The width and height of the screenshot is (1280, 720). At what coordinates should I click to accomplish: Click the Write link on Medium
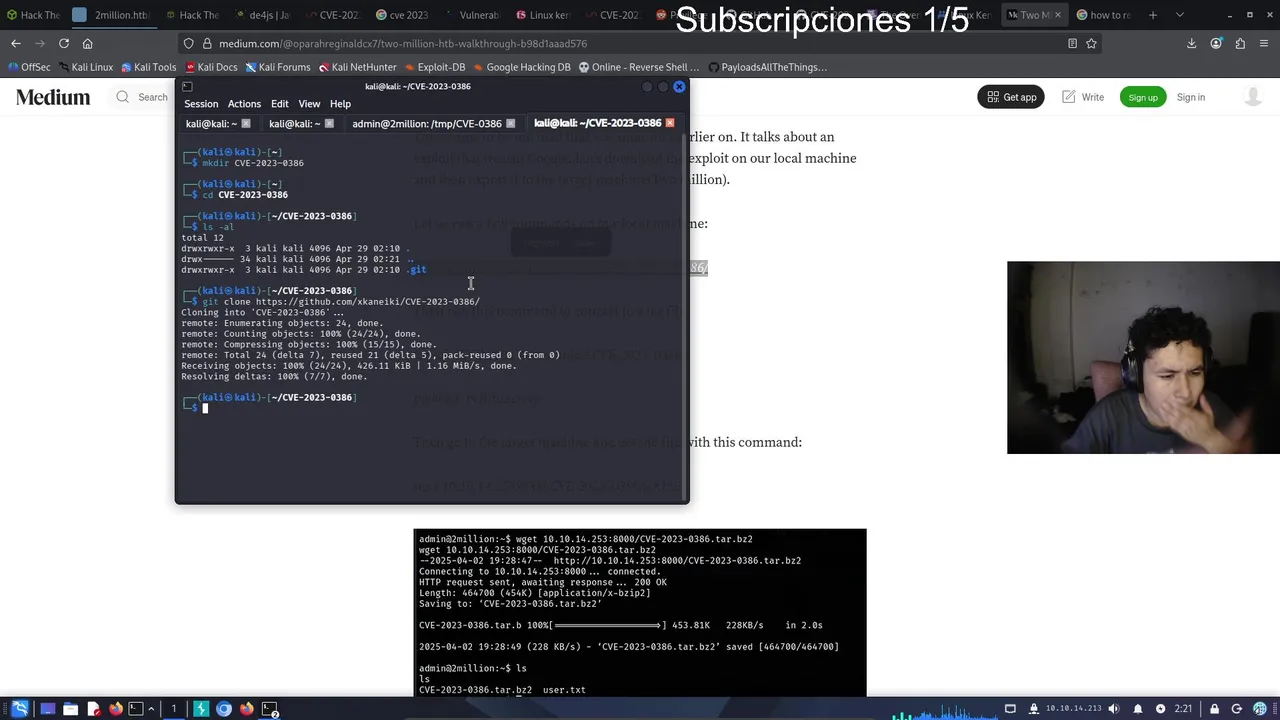click(x=1083, y=97)
